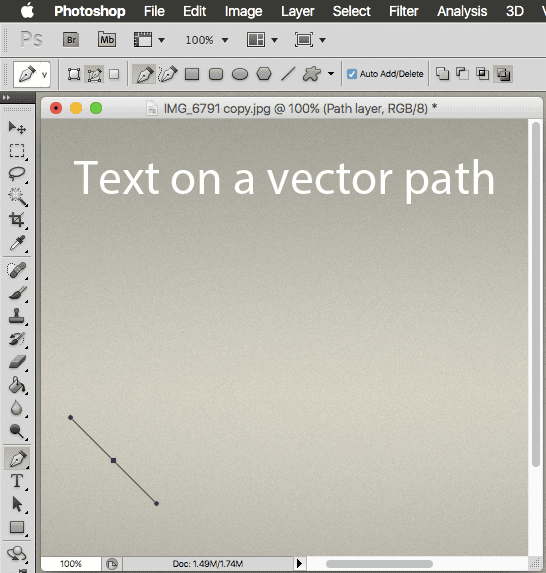Choose Rounded Rectangle shape in options bar
Screen dimensions: 546x573
216,74
